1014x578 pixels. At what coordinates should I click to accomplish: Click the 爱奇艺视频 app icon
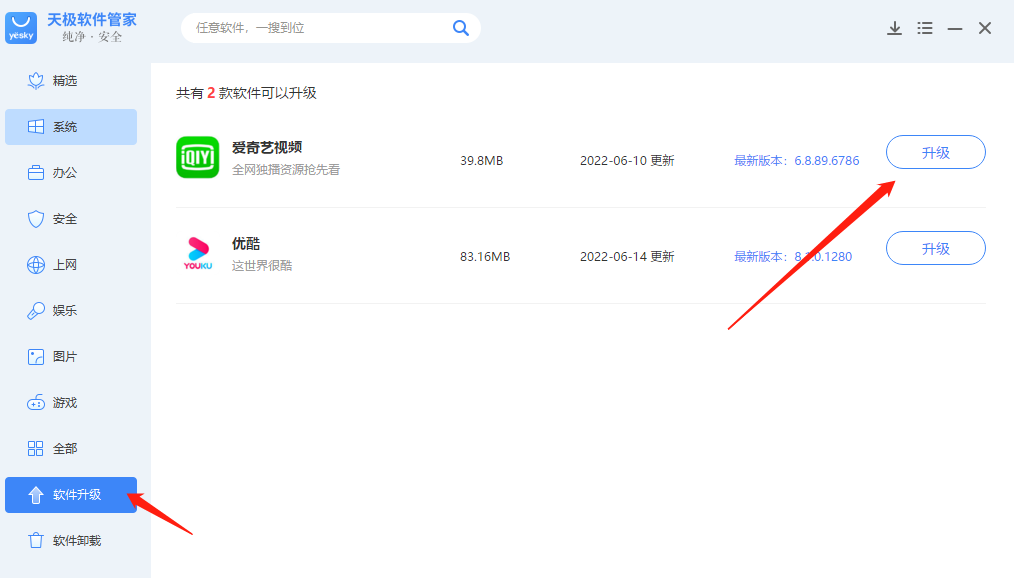pos(198,157)
